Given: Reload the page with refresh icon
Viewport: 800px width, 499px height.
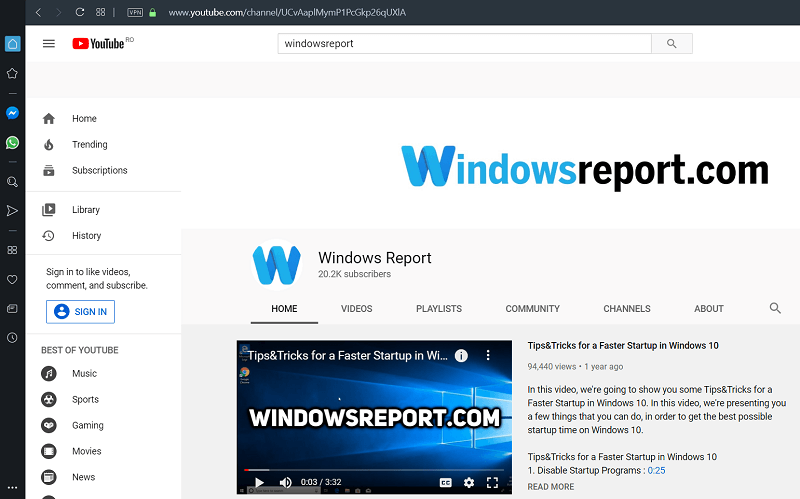Looking at the screenshot, I should click(x=80, y=12).
